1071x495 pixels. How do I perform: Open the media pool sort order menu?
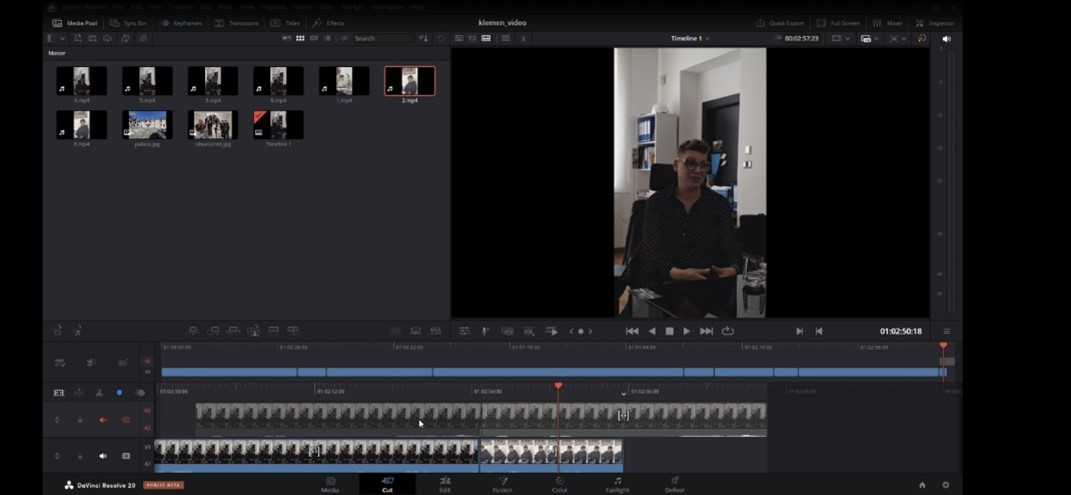[423, 38]
